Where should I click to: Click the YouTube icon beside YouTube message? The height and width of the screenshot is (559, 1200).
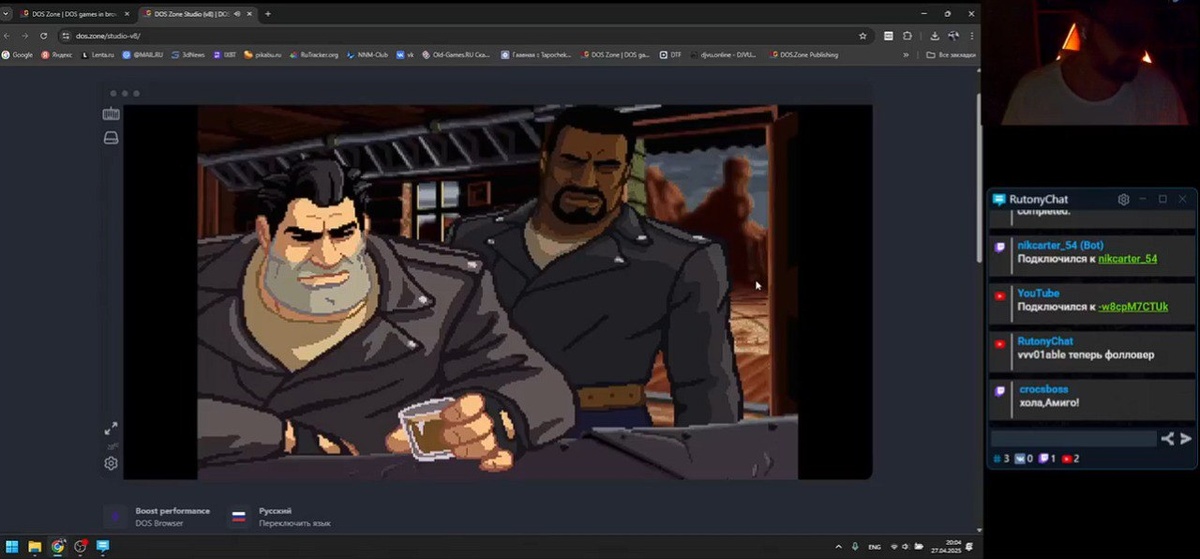(1000, 296)
